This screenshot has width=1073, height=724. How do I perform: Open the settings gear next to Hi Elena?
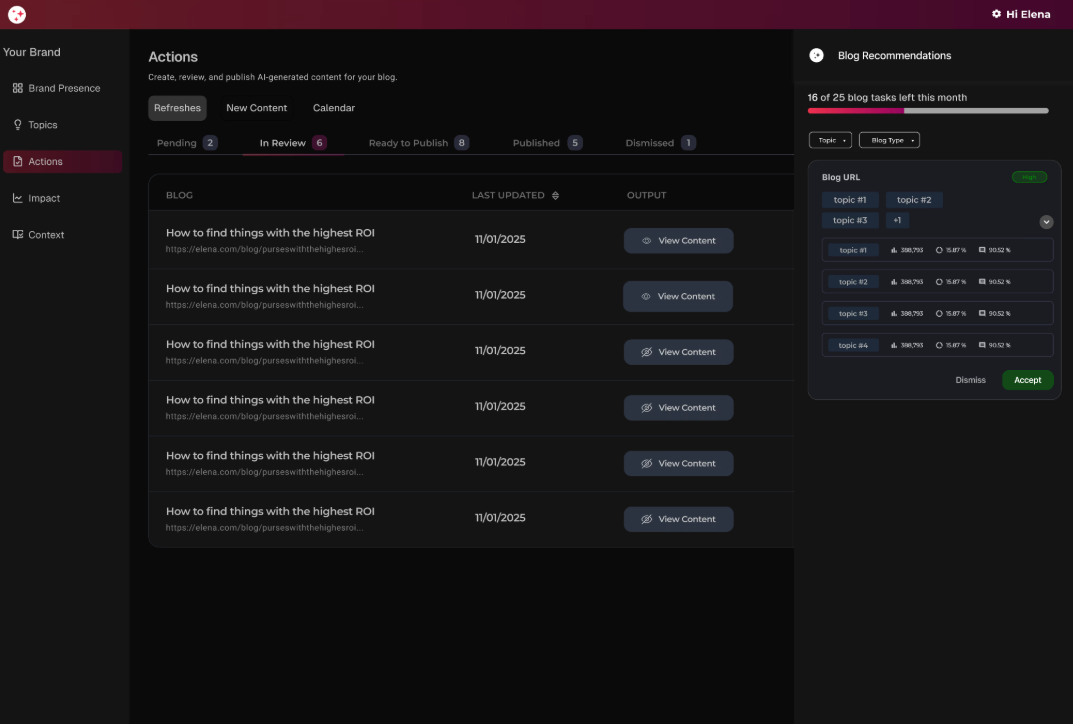click(995, 14)
